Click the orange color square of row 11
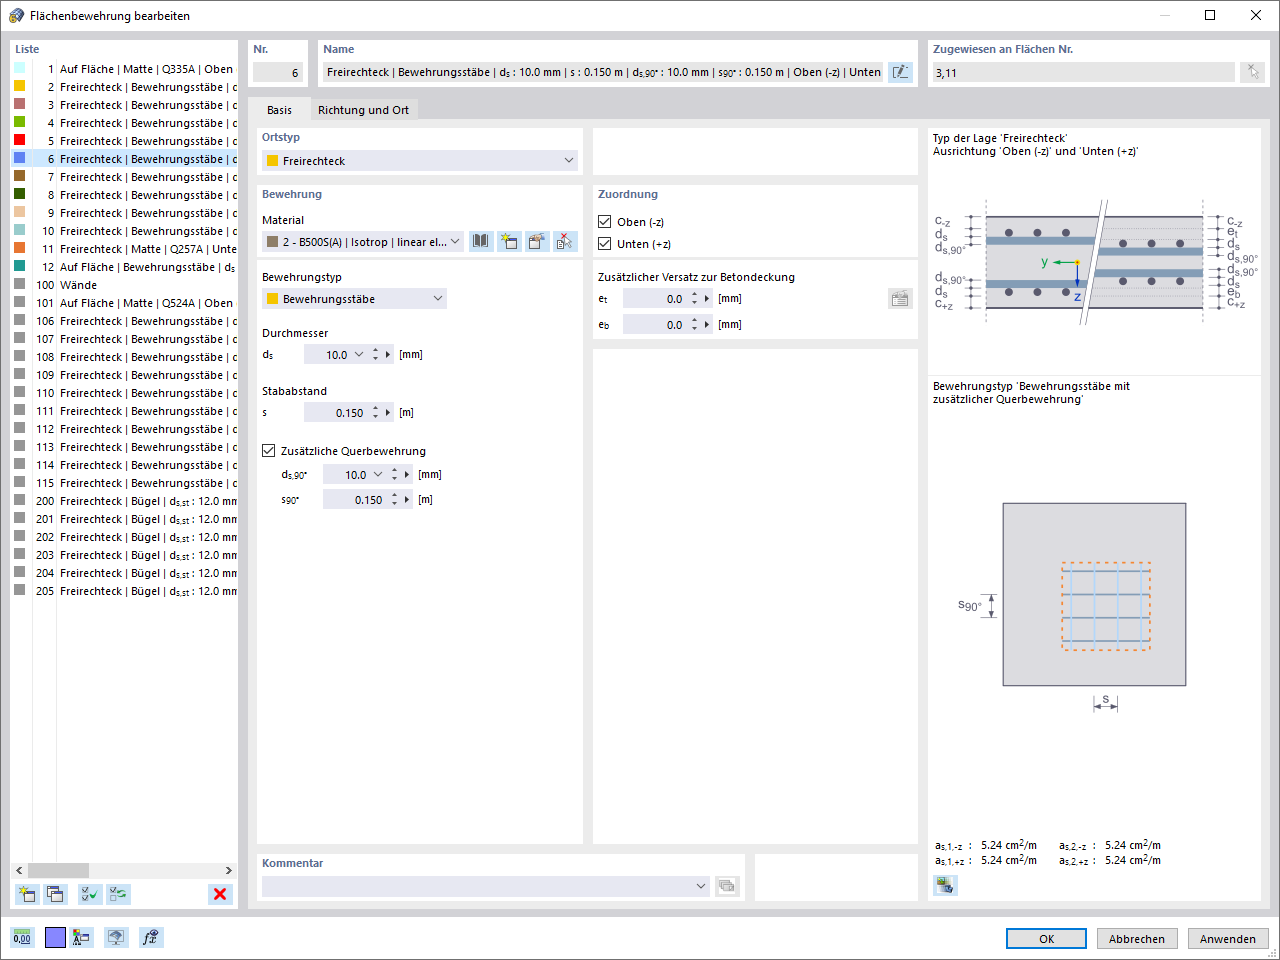The image size is (1280, 960). 19,249
